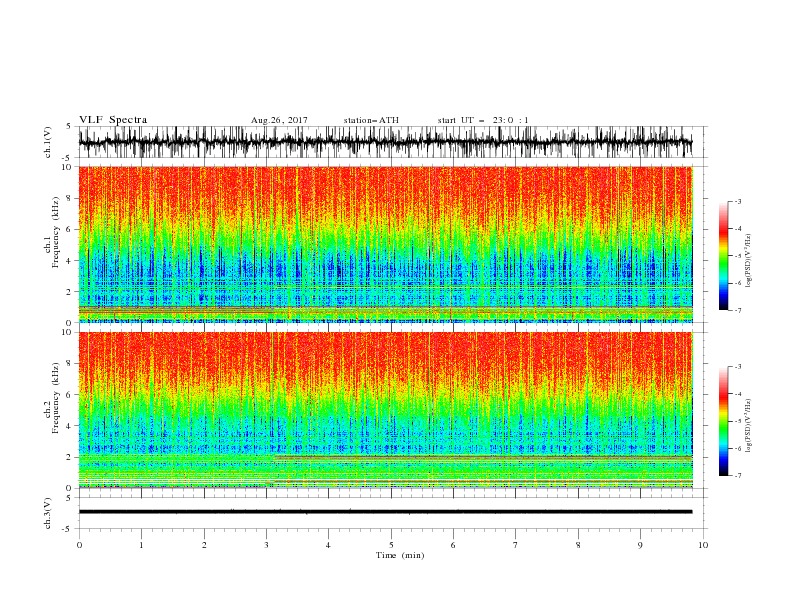Image resolution: width=792 pixels, height=612 pixels.
Task: Click time axis tick label "4"
Action: [328, 545]
